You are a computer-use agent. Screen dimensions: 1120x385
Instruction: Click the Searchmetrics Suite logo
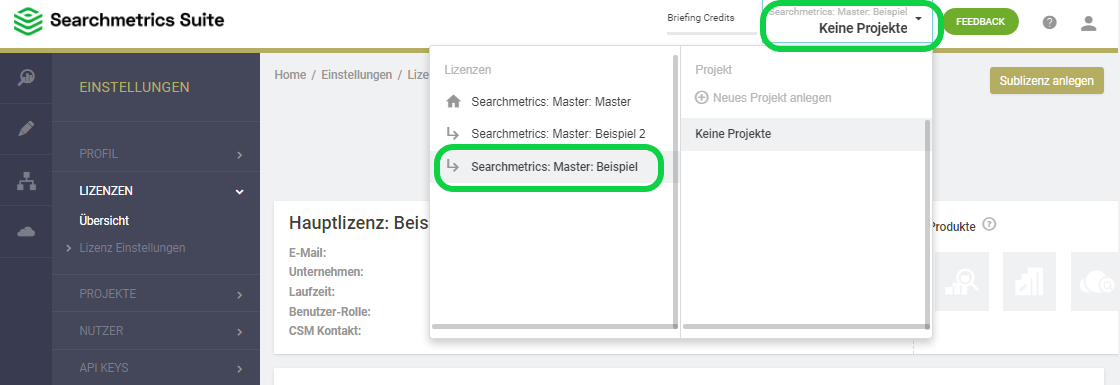pyautogui.click(x=119, y=21)
